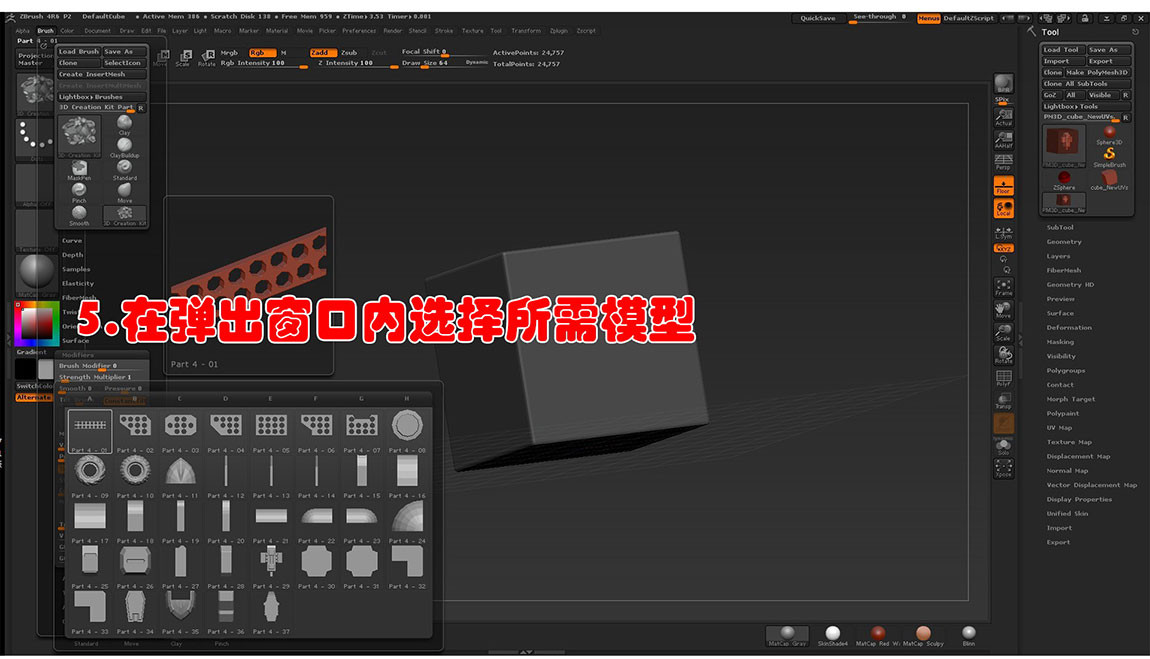Toggle the Rgb channel button
This screenshot has width=1150, height=659.
pyautogui.click(x=261, y=53)
